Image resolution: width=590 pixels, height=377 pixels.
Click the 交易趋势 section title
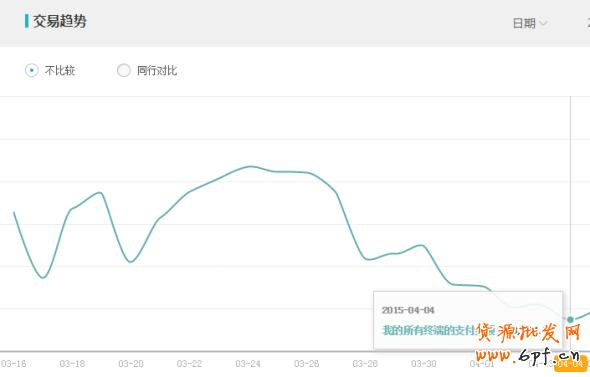[60, 21]
